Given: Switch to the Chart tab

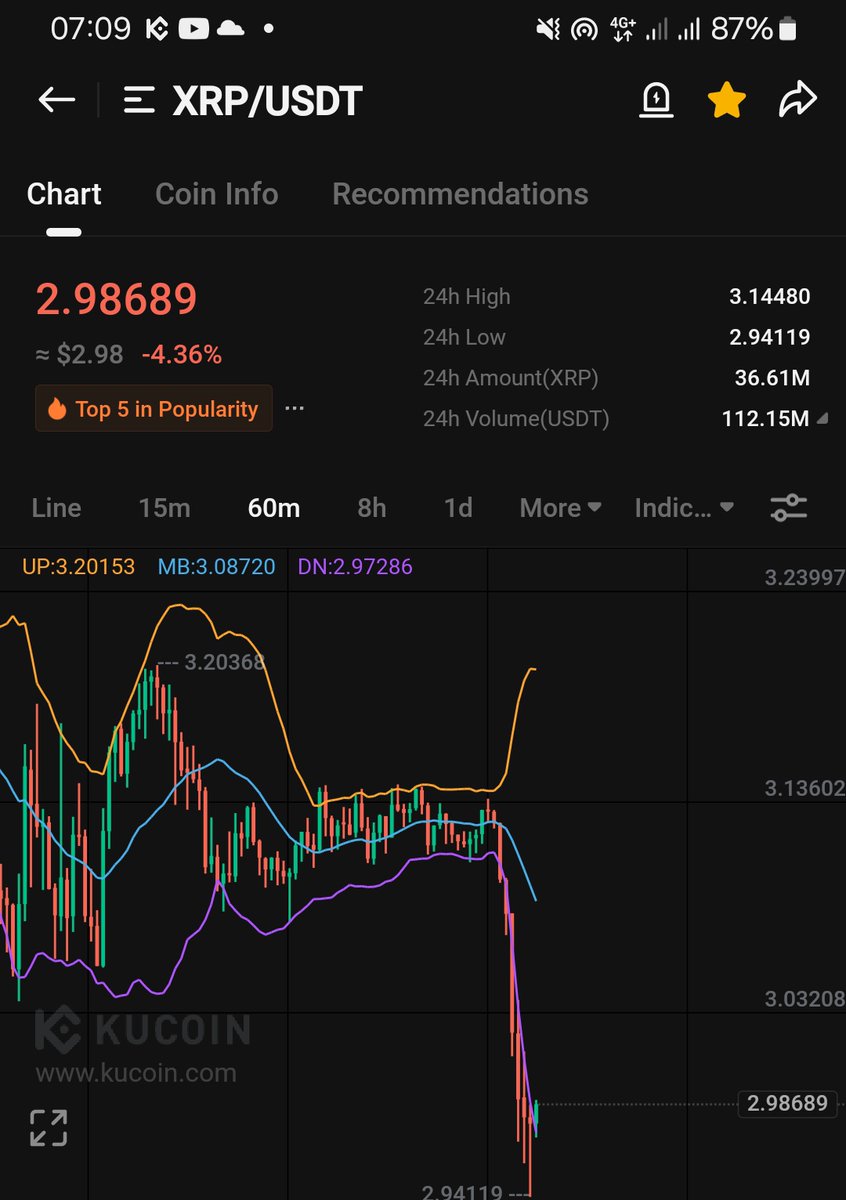Looking at the screenshot, I should pos(64,194).
